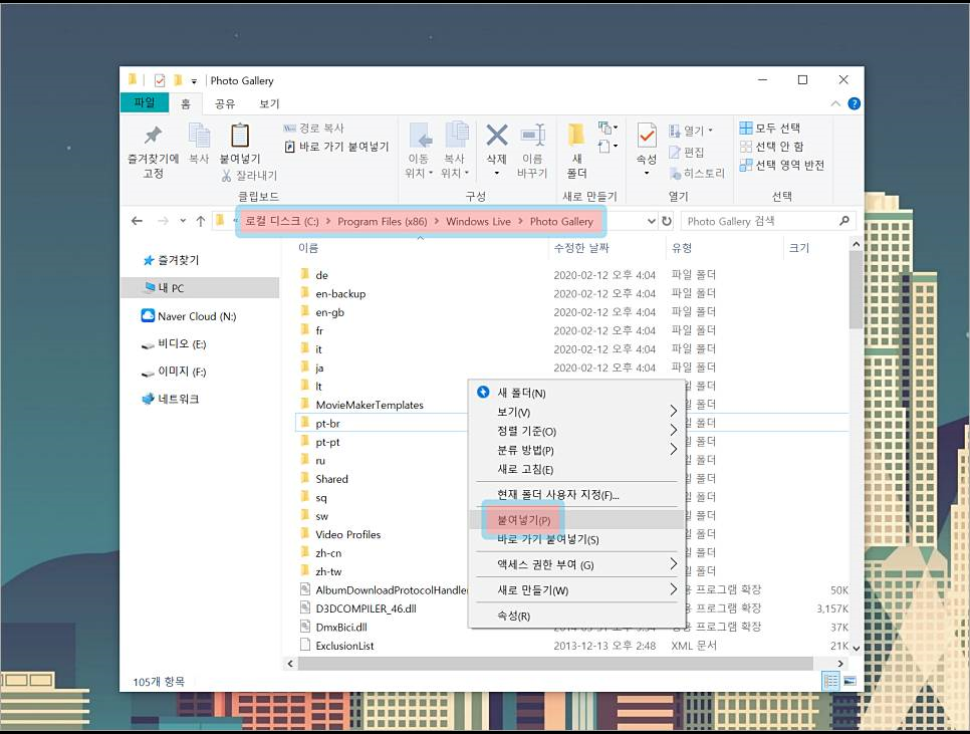Open the Help question mark icon
The image size is (970, 734).
pyautogui.click(x=854, y=104)
